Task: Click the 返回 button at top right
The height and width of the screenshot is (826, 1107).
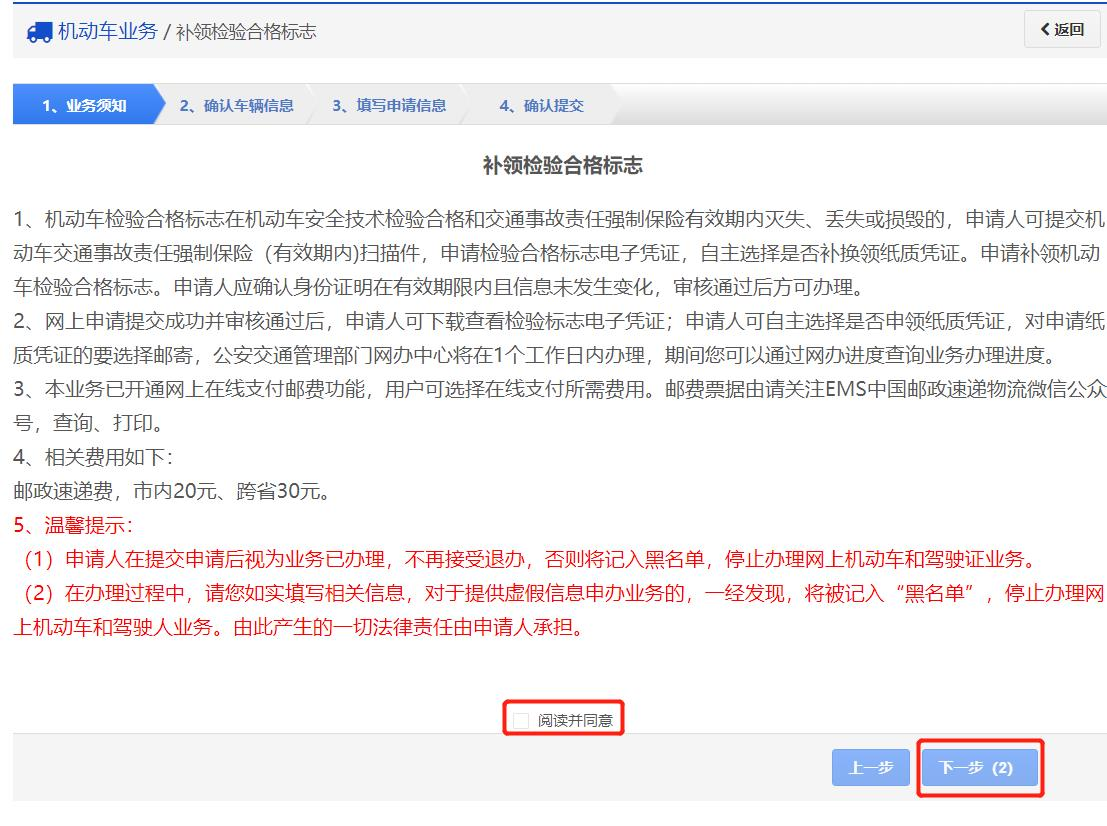Action: [x=1061, y=29]
